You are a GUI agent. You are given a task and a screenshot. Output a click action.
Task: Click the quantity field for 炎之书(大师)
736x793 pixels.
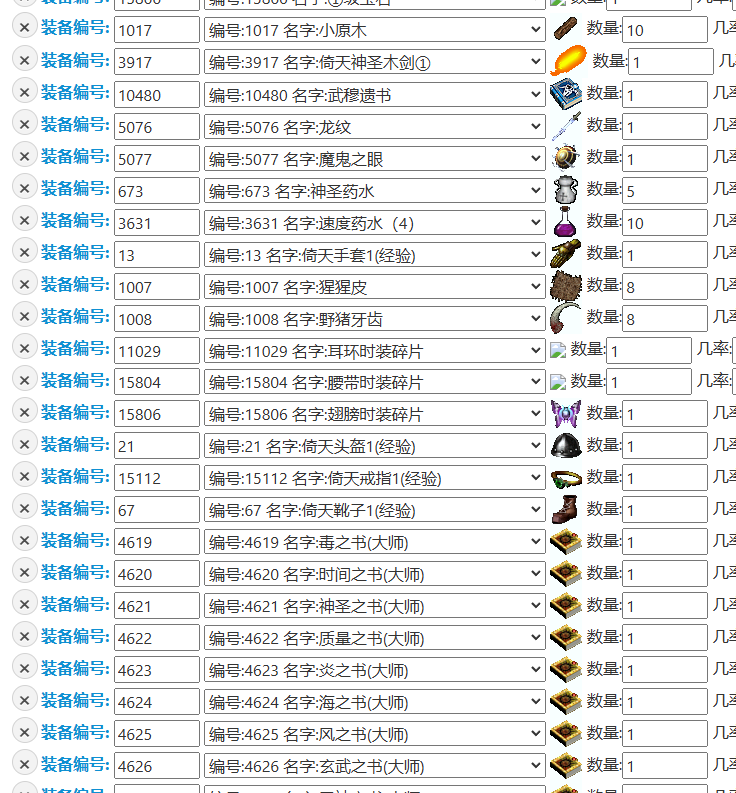[x=665, y=670]
